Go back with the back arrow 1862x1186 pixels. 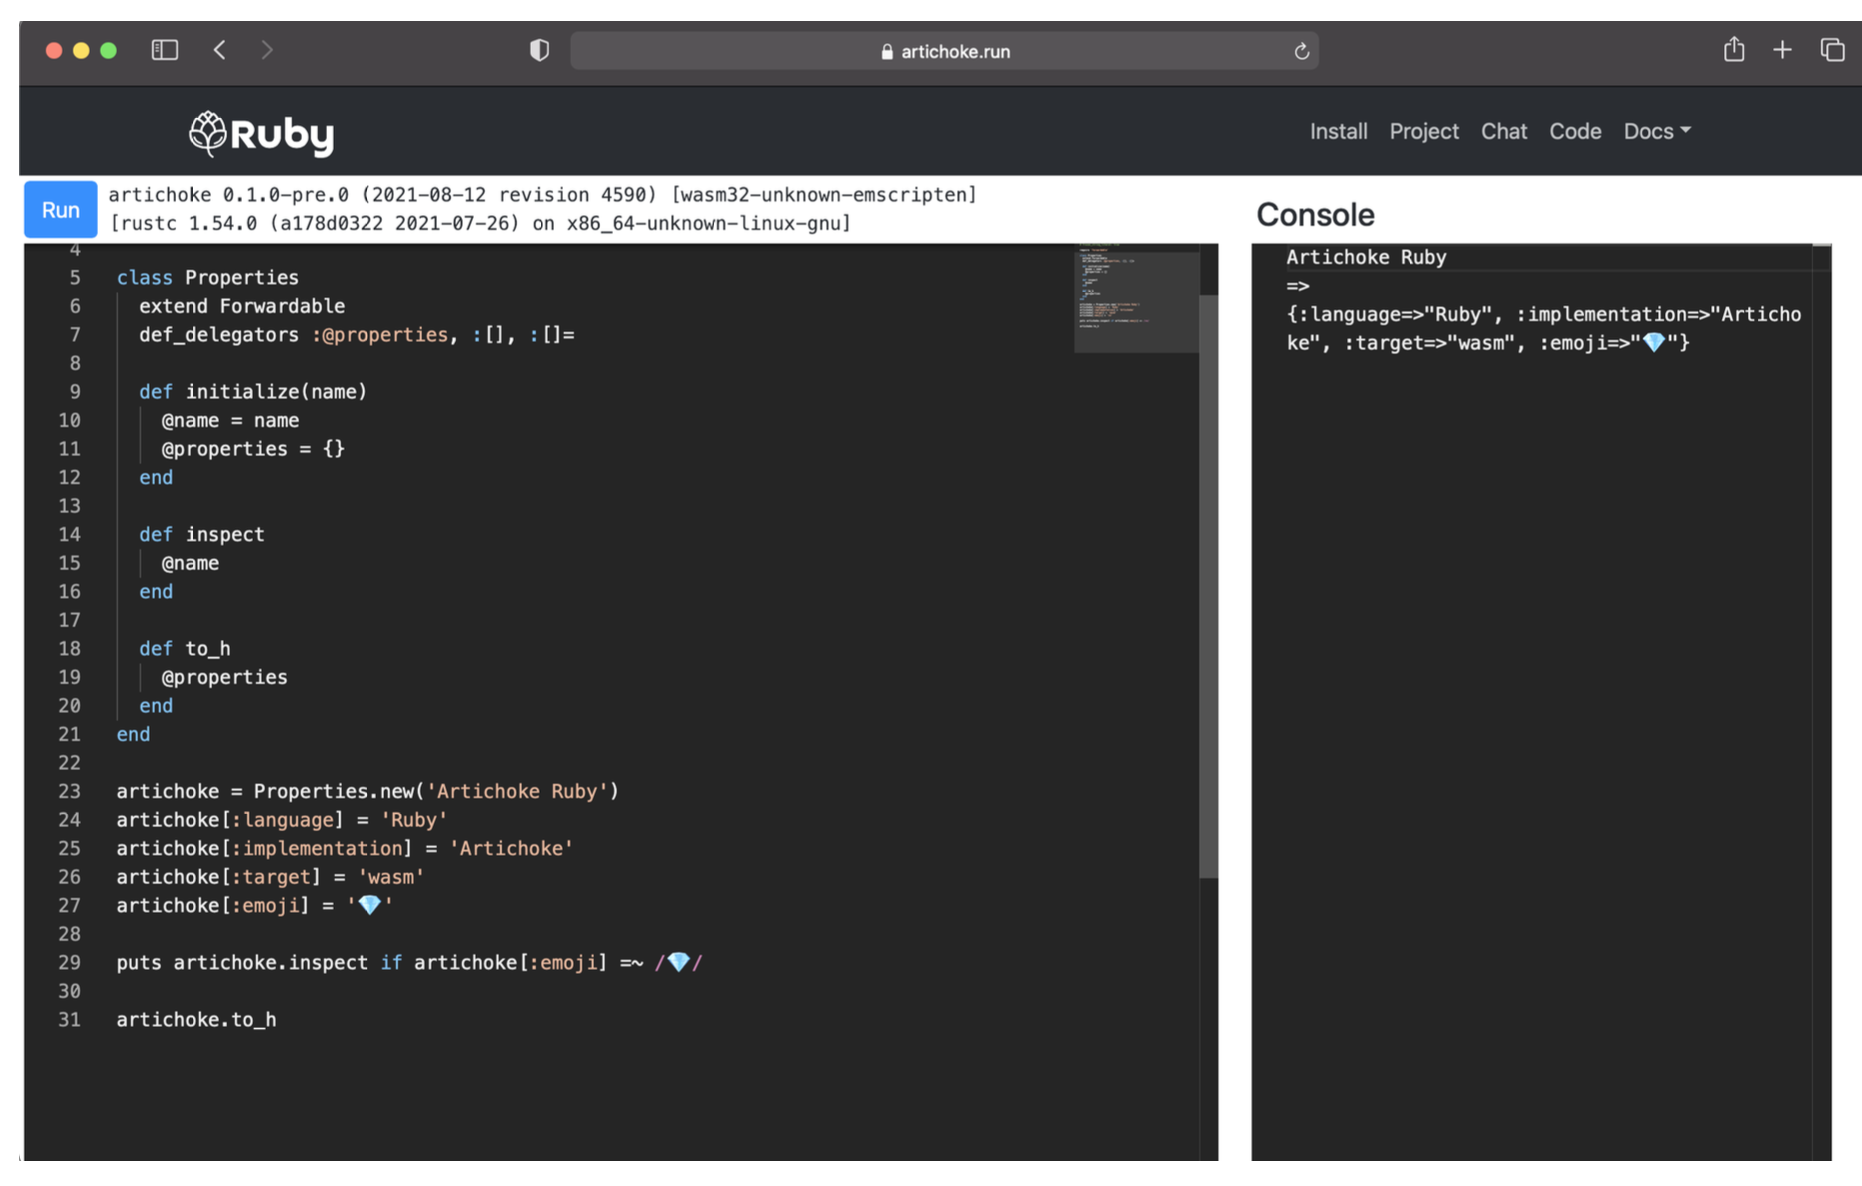(220, 50)
